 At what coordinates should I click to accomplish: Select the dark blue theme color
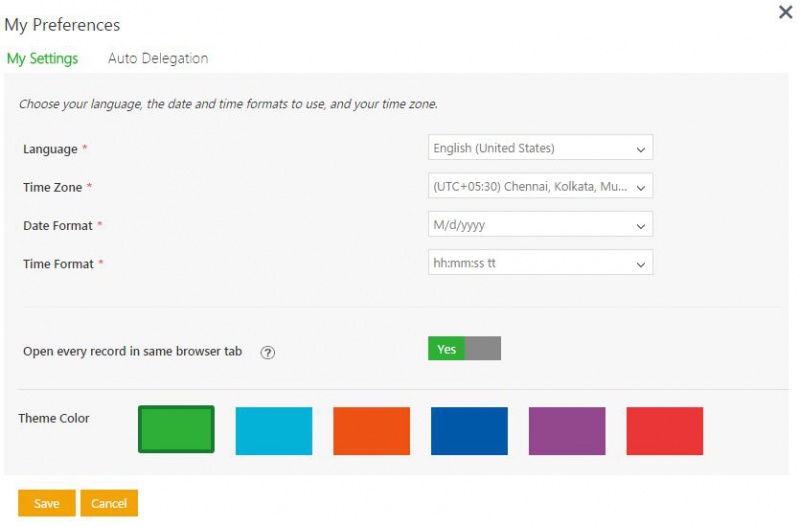(x=469, y=431)
